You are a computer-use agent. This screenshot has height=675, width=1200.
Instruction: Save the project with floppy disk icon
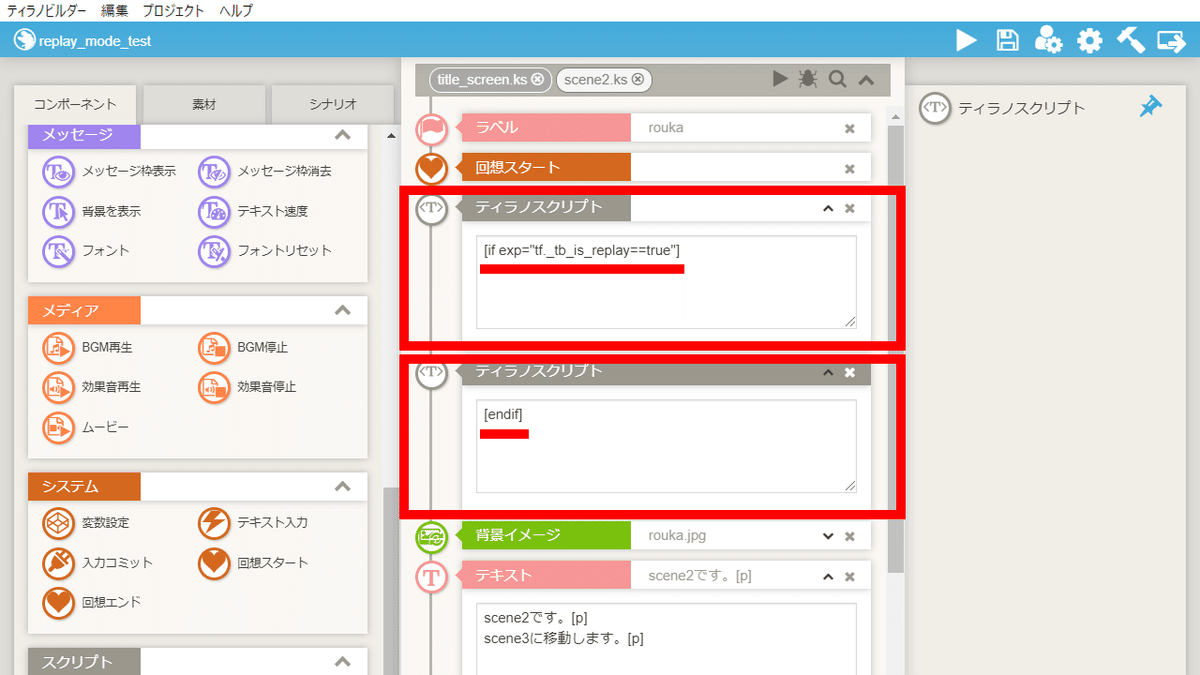1008,40
